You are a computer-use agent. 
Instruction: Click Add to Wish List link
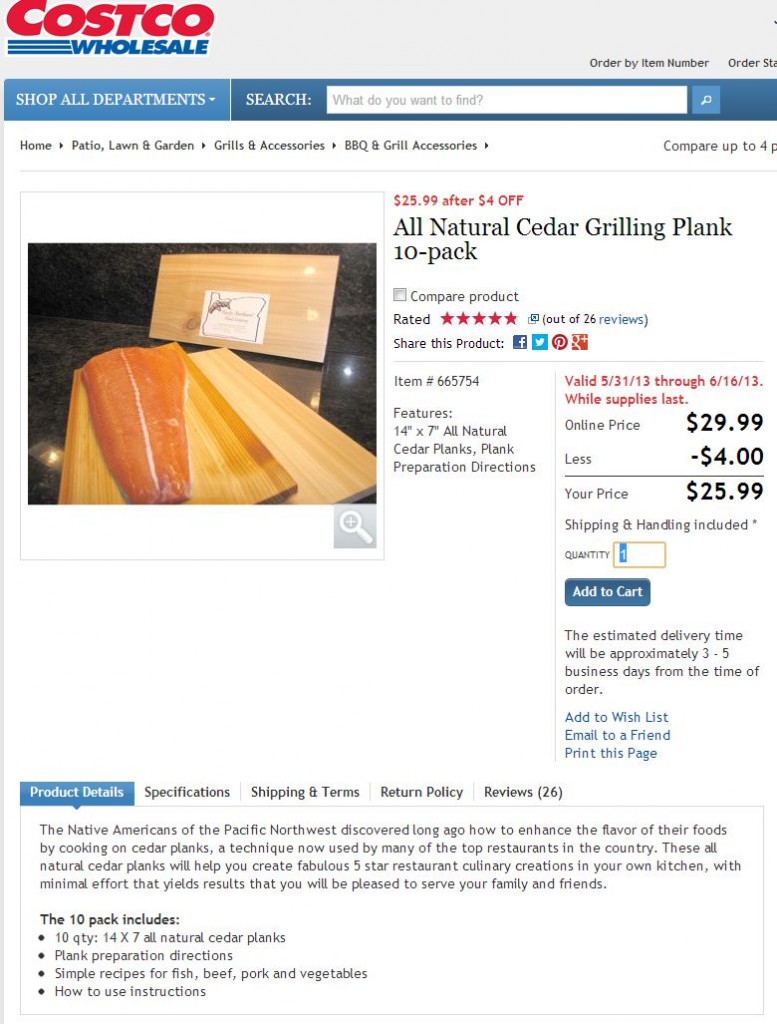pos(616,717)
